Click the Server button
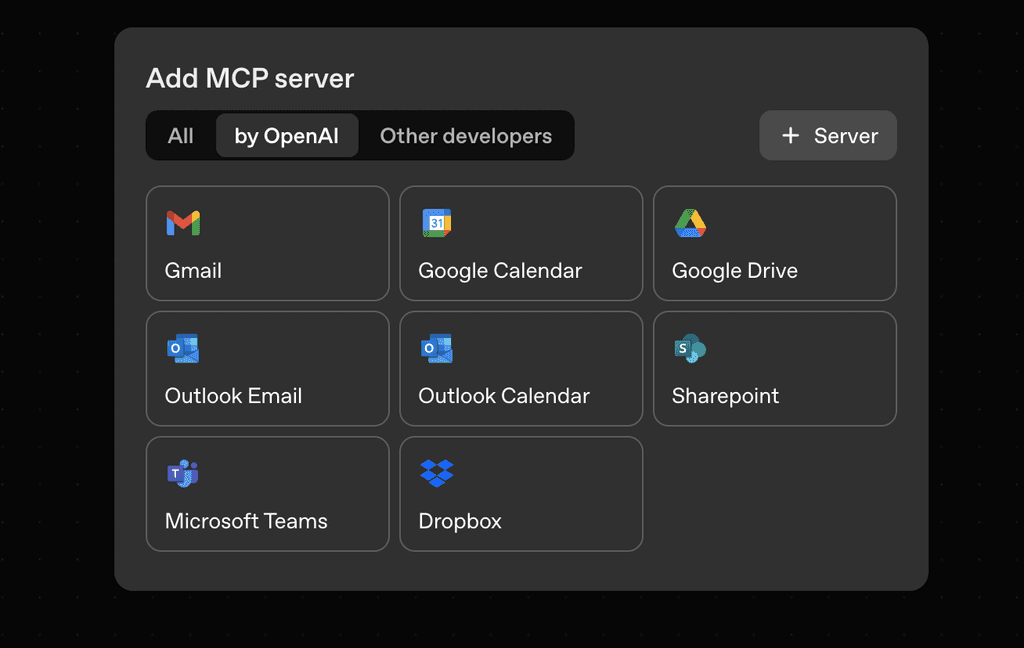This screenshot has width=1024, height=648. point(828,135)
